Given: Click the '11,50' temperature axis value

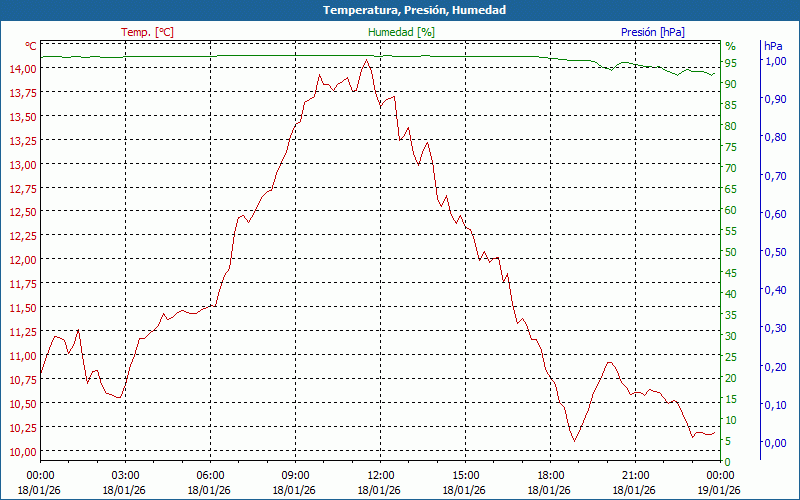Looking at the screenshot, I should point(23,308).
